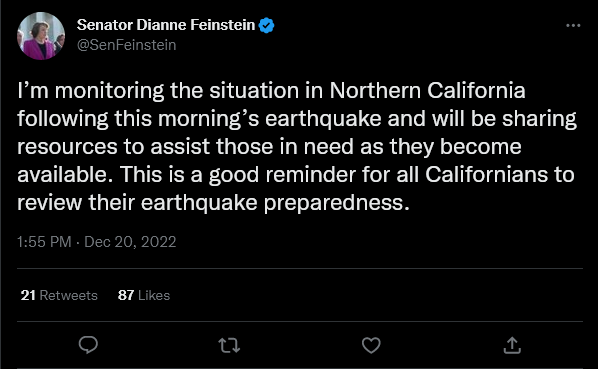Click the blue verified checkmark badge

point(266,26)
